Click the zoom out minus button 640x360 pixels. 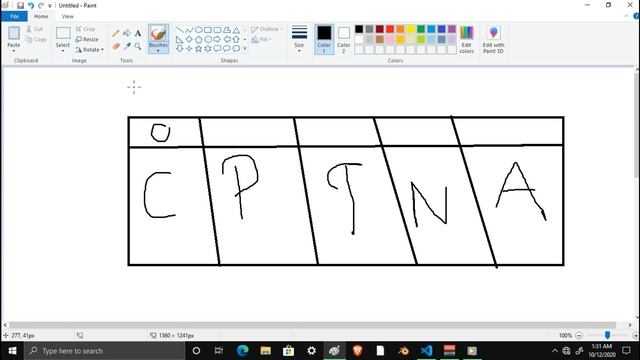click(579, 336)
